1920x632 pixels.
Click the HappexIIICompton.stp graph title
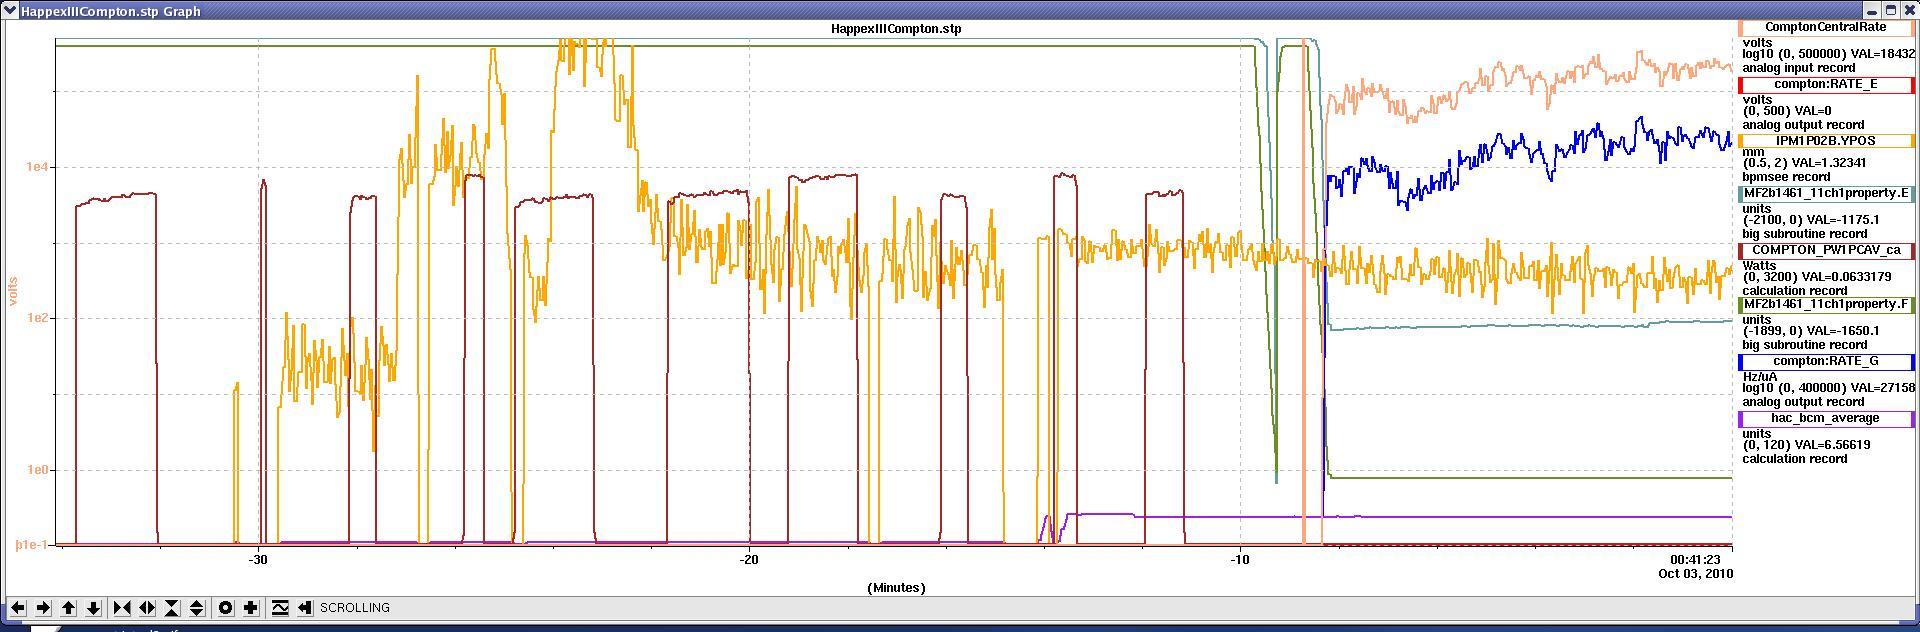(x=896, y=29)
